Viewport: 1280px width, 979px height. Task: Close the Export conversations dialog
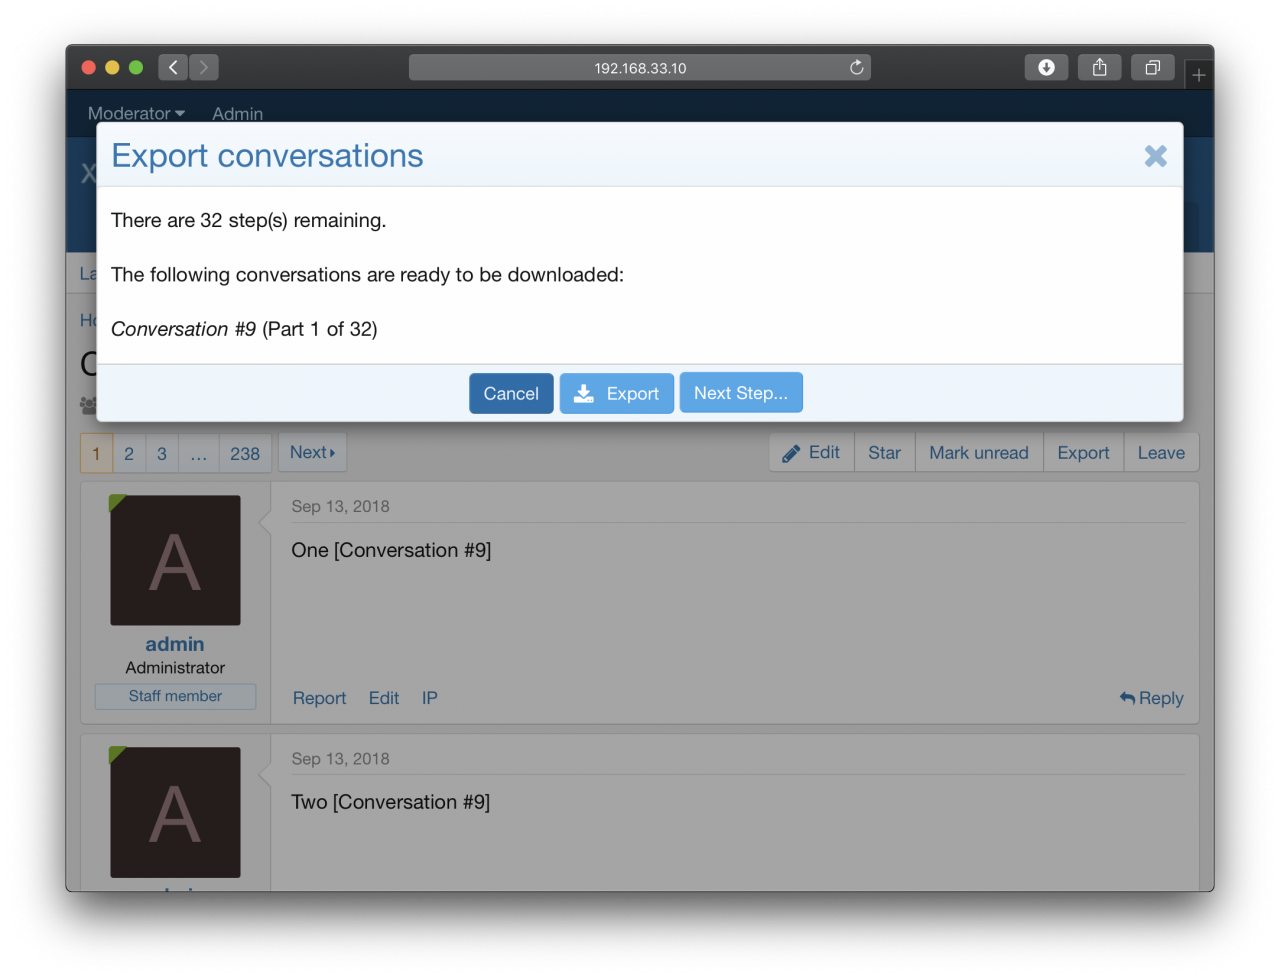(1155, 156)
